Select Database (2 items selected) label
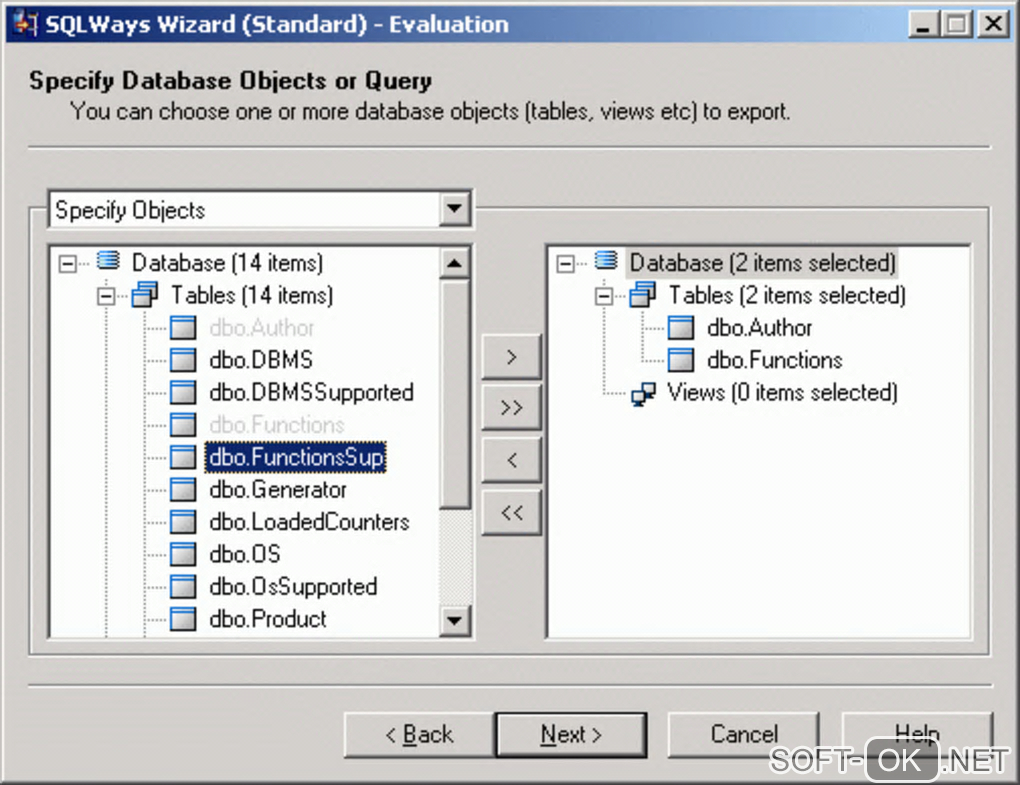The width and height of the screenshot is (1020, 785). (x=762, y=263)
